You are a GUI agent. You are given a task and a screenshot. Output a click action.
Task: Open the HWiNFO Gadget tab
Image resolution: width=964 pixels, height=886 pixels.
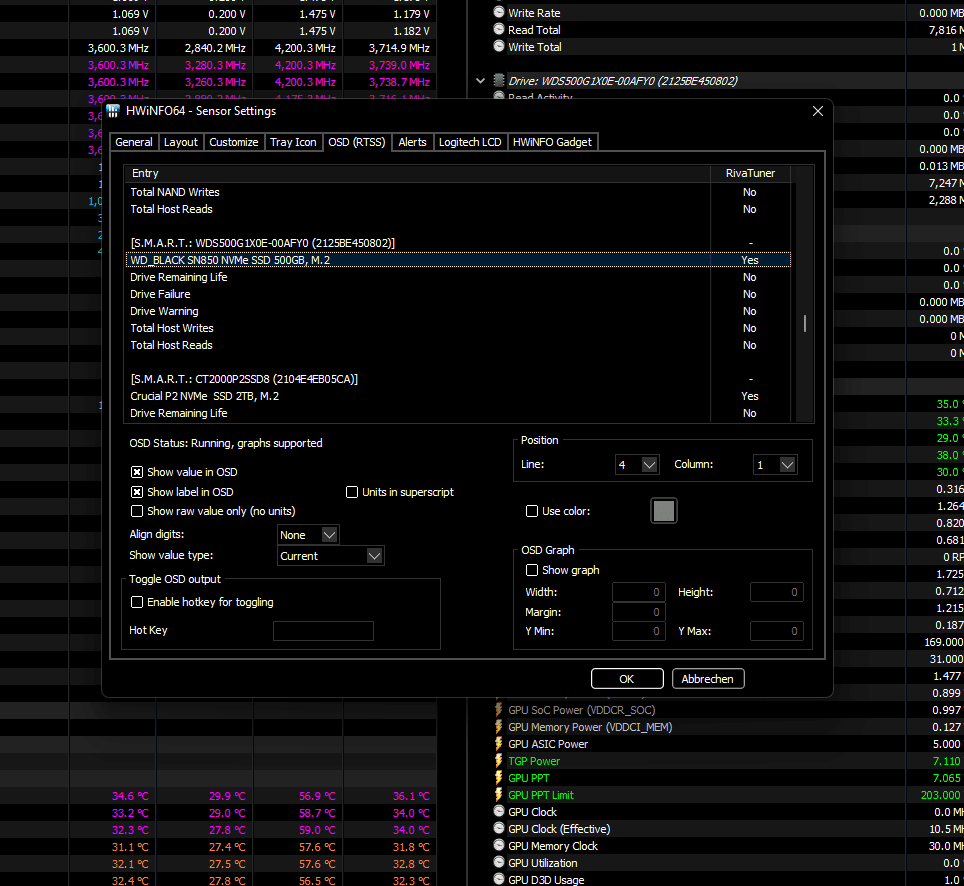click(x=552, y=142)
